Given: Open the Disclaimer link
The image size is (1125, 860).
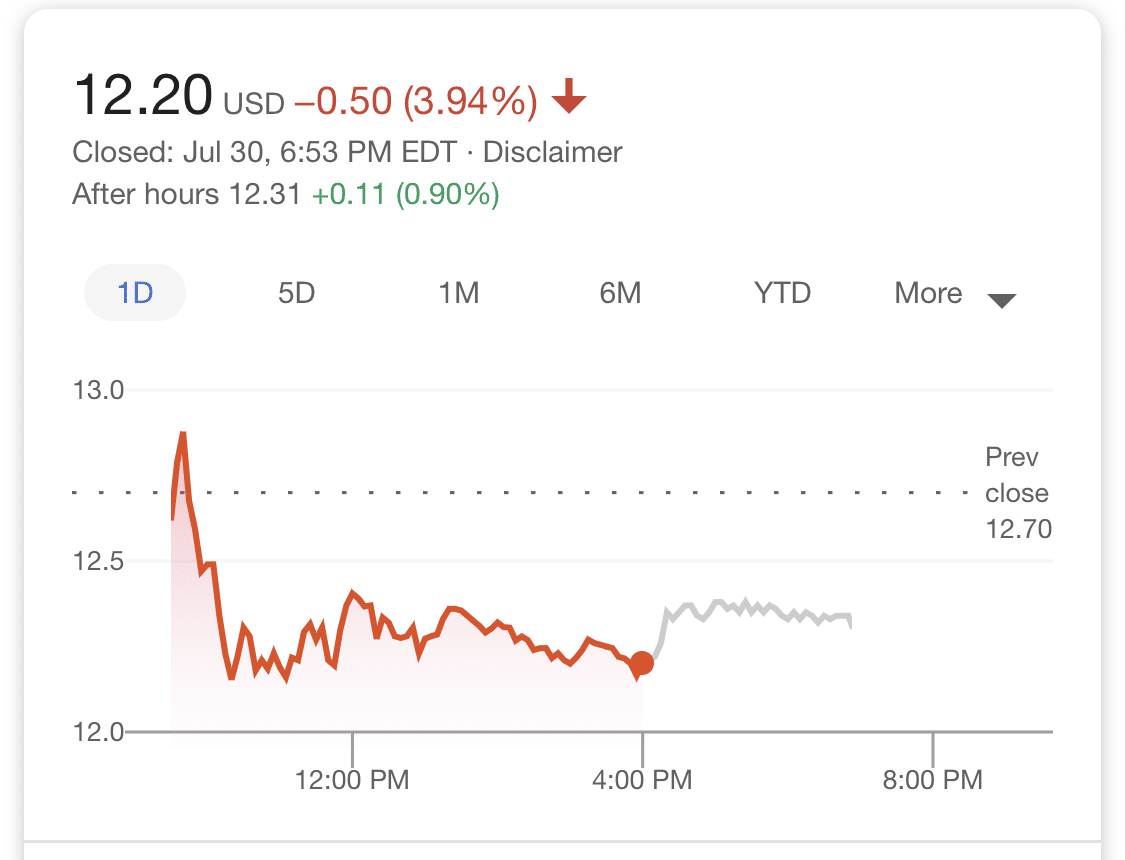Looking at the screenshot, I should [x=552, y=151].
